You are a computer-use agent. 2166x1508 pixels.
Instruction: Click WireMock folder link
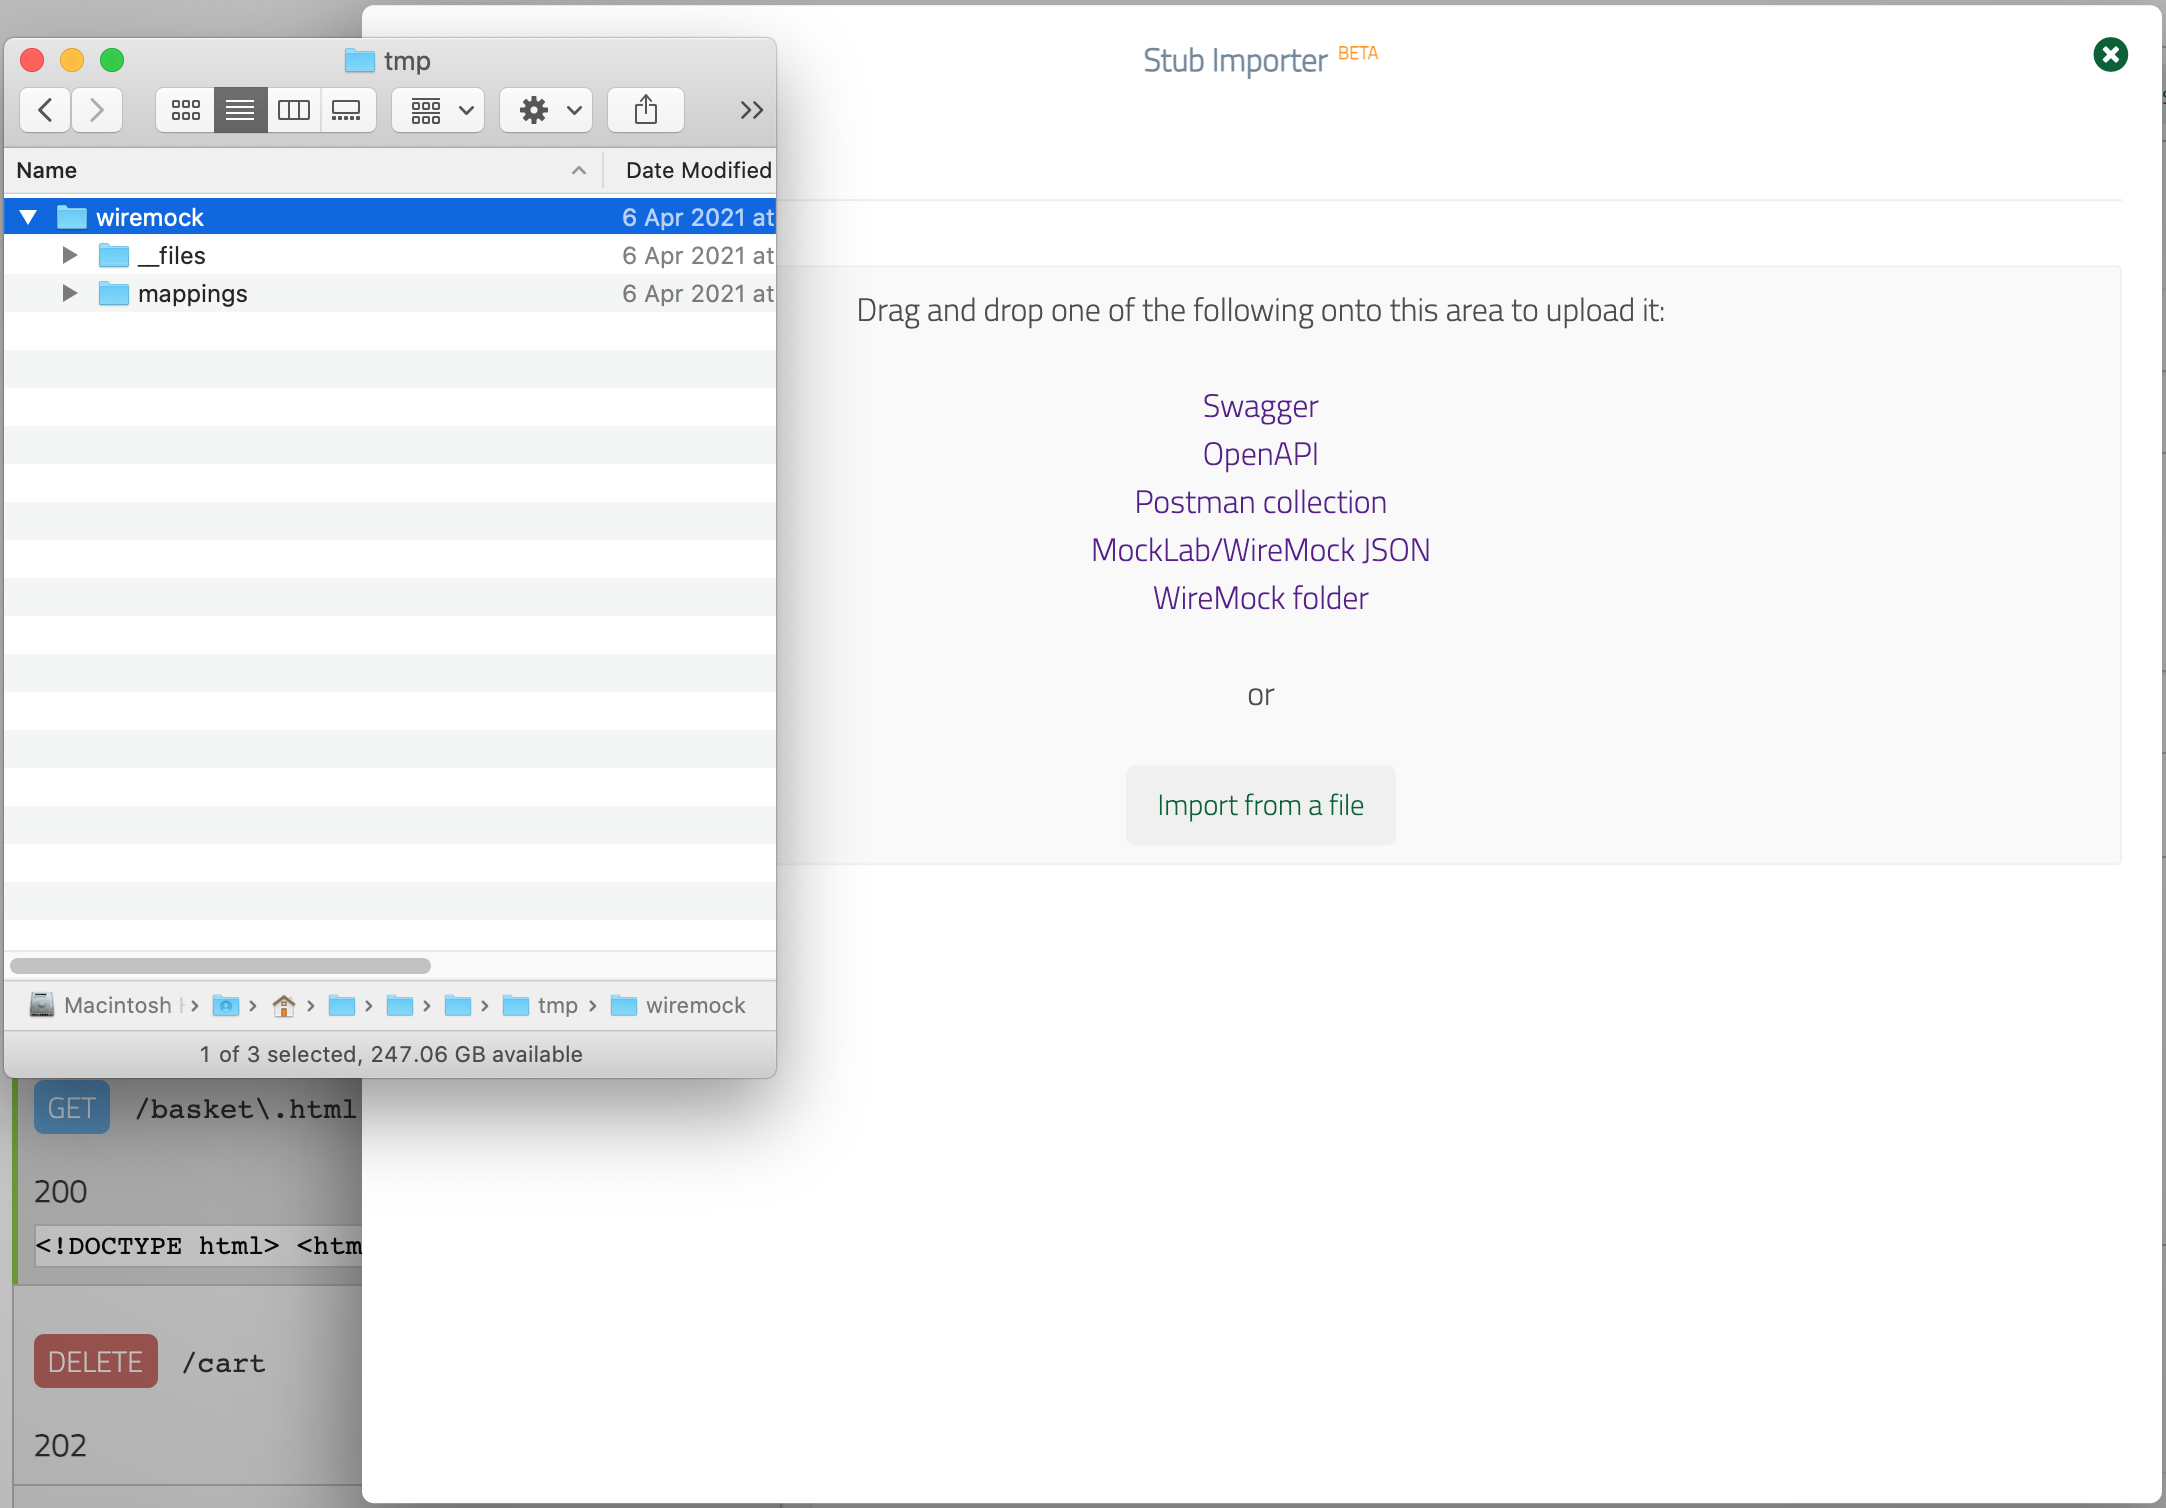[1260, 598]
